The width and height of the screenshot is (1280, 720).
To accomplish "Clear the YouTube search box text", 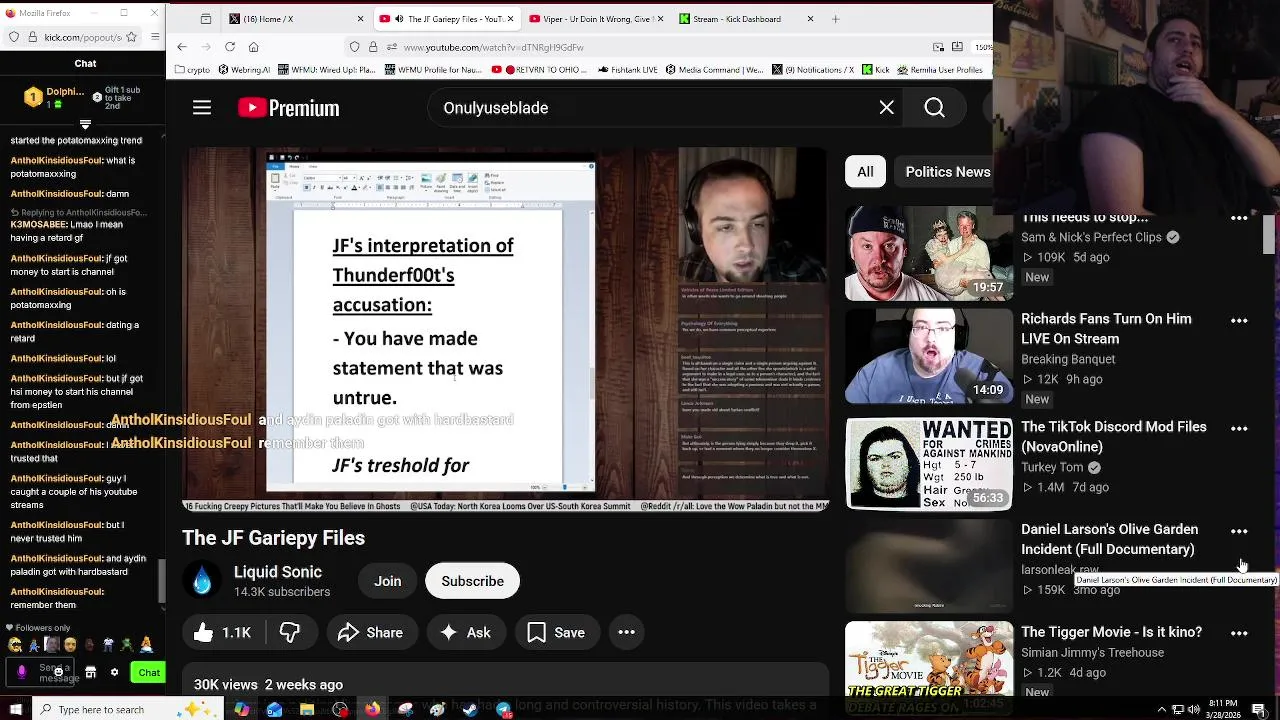I will 886,108.
